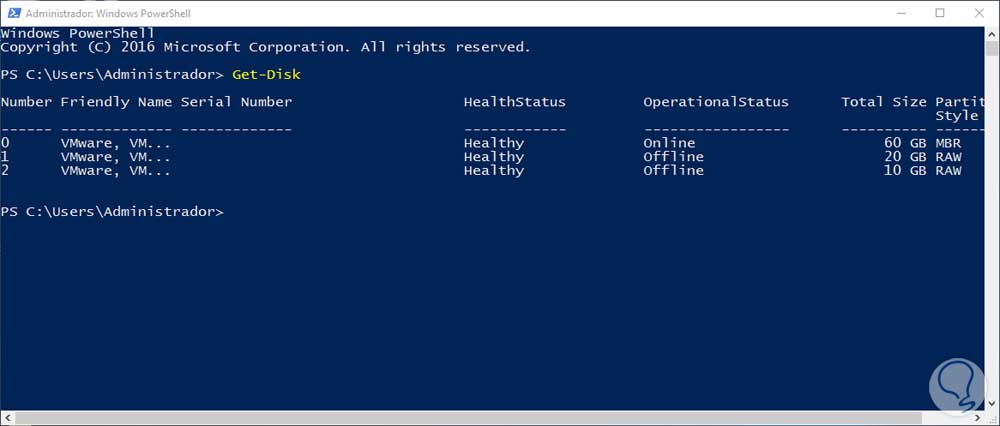Click the horizontal scrollbar left arrow
1000x426 pixels.
tap(7, 418)
